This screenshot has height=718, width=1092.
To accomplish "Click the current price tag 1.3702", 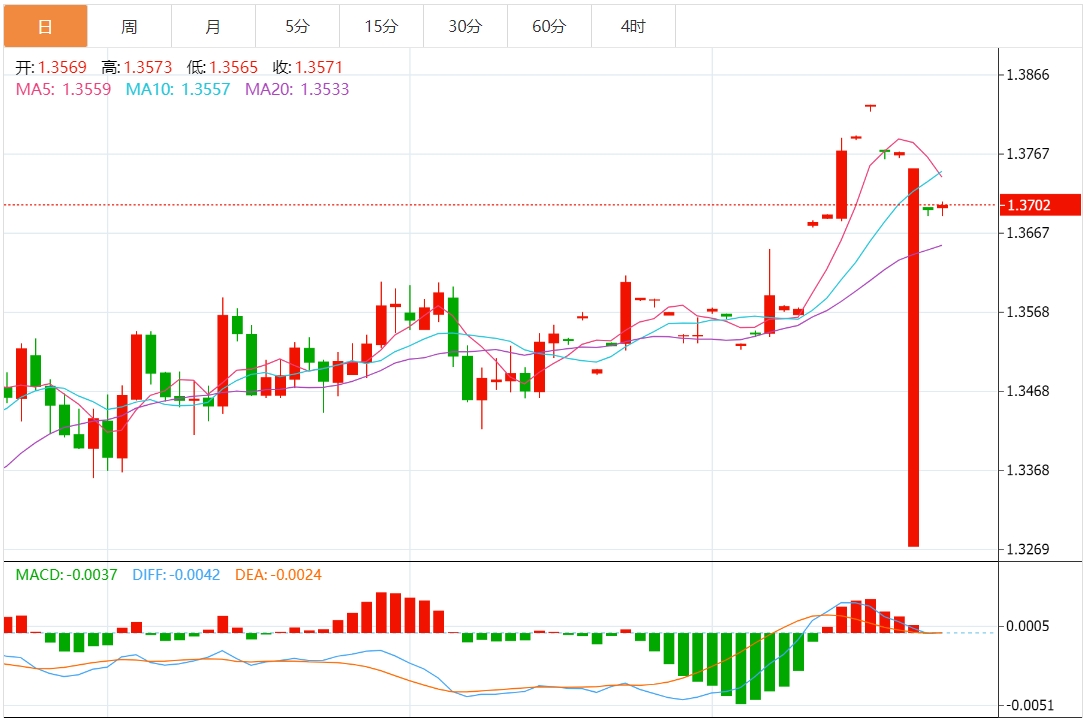I will (1040, 205).
